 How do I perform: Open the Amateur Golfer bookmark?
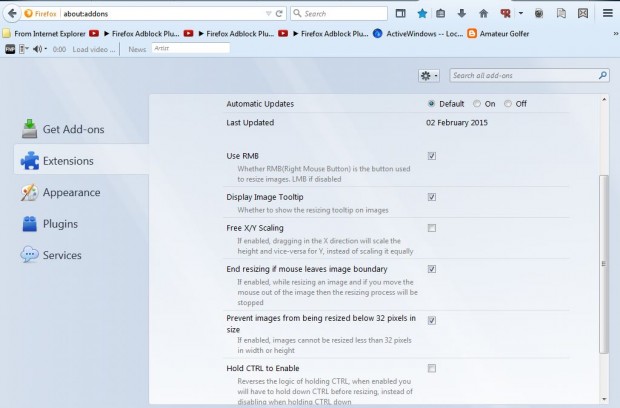479,33
